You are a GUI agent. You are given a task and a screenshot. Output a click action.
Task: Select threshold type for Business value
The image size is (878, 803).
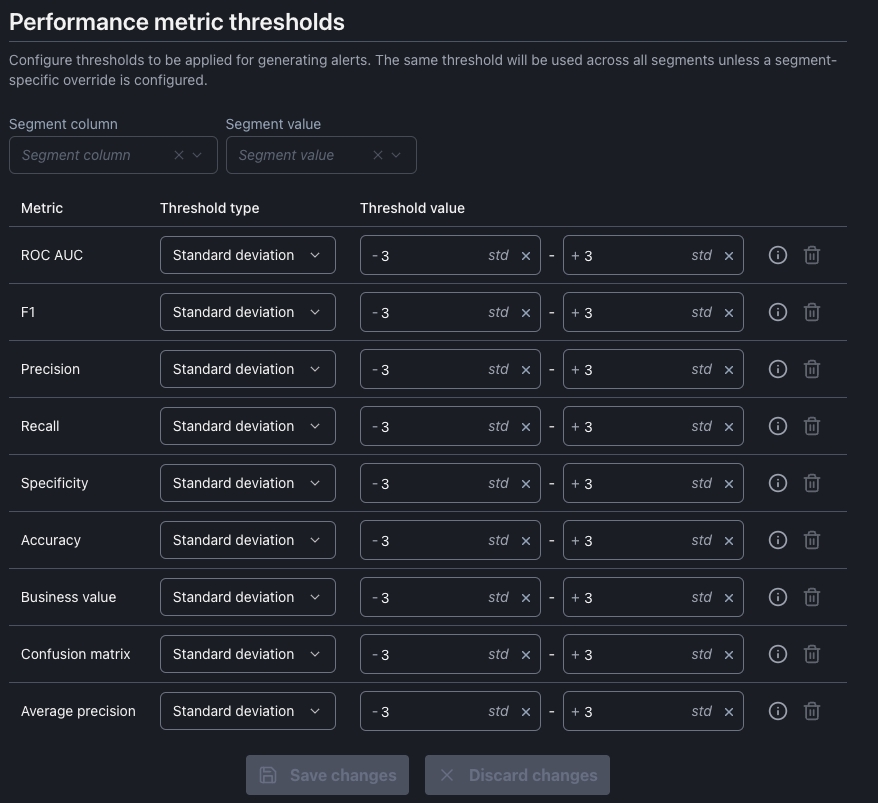tap(247, 597)
